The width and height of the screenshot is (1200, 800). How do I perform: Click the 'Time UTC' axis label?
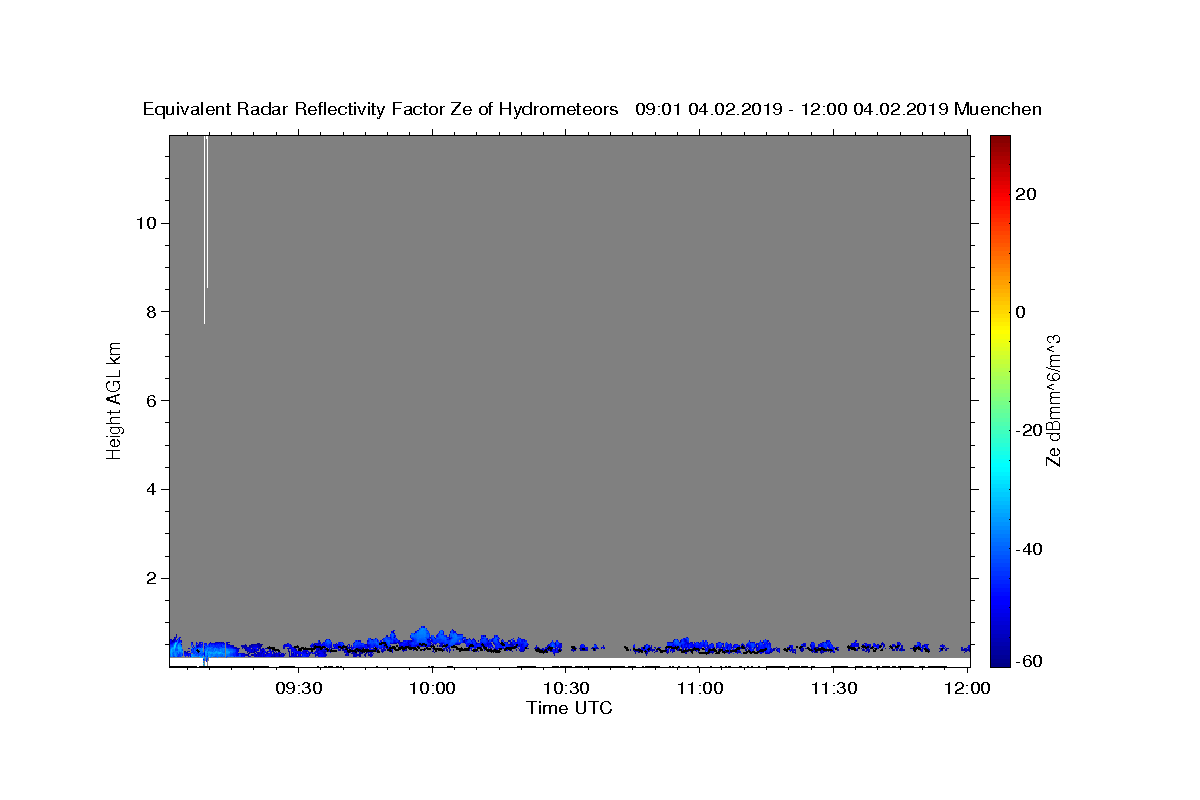[x=569, y=708]
